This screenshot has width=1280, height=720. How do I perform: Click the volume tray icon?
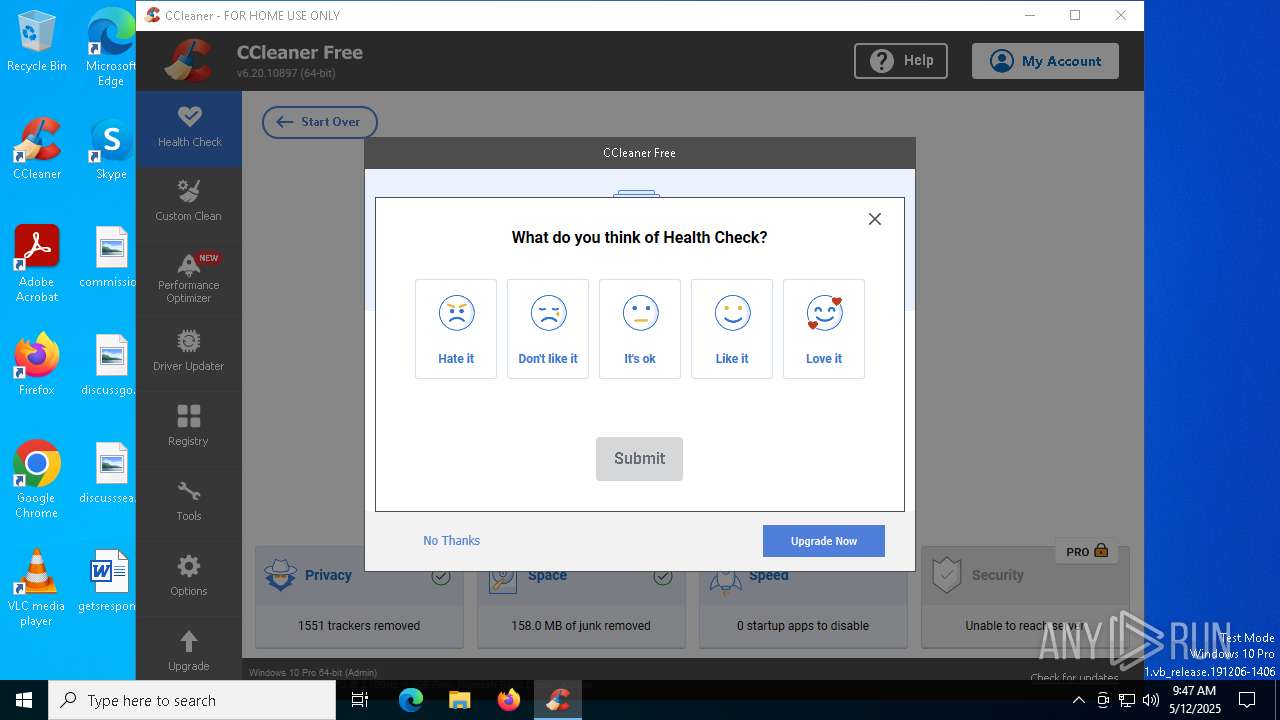tap(1150, 700)
